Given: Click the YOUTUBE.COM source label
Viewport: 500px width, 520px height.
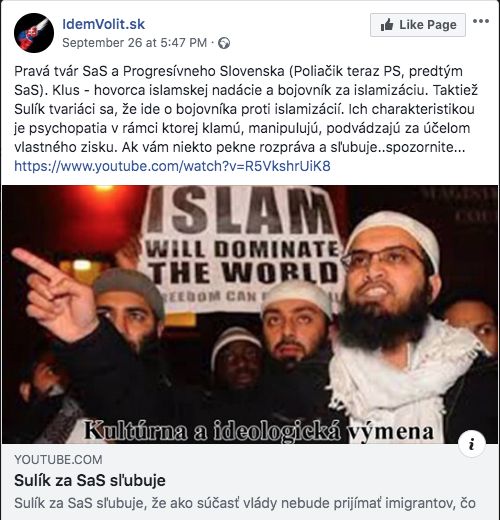Looking at the screenshot, I should (58, 460).
